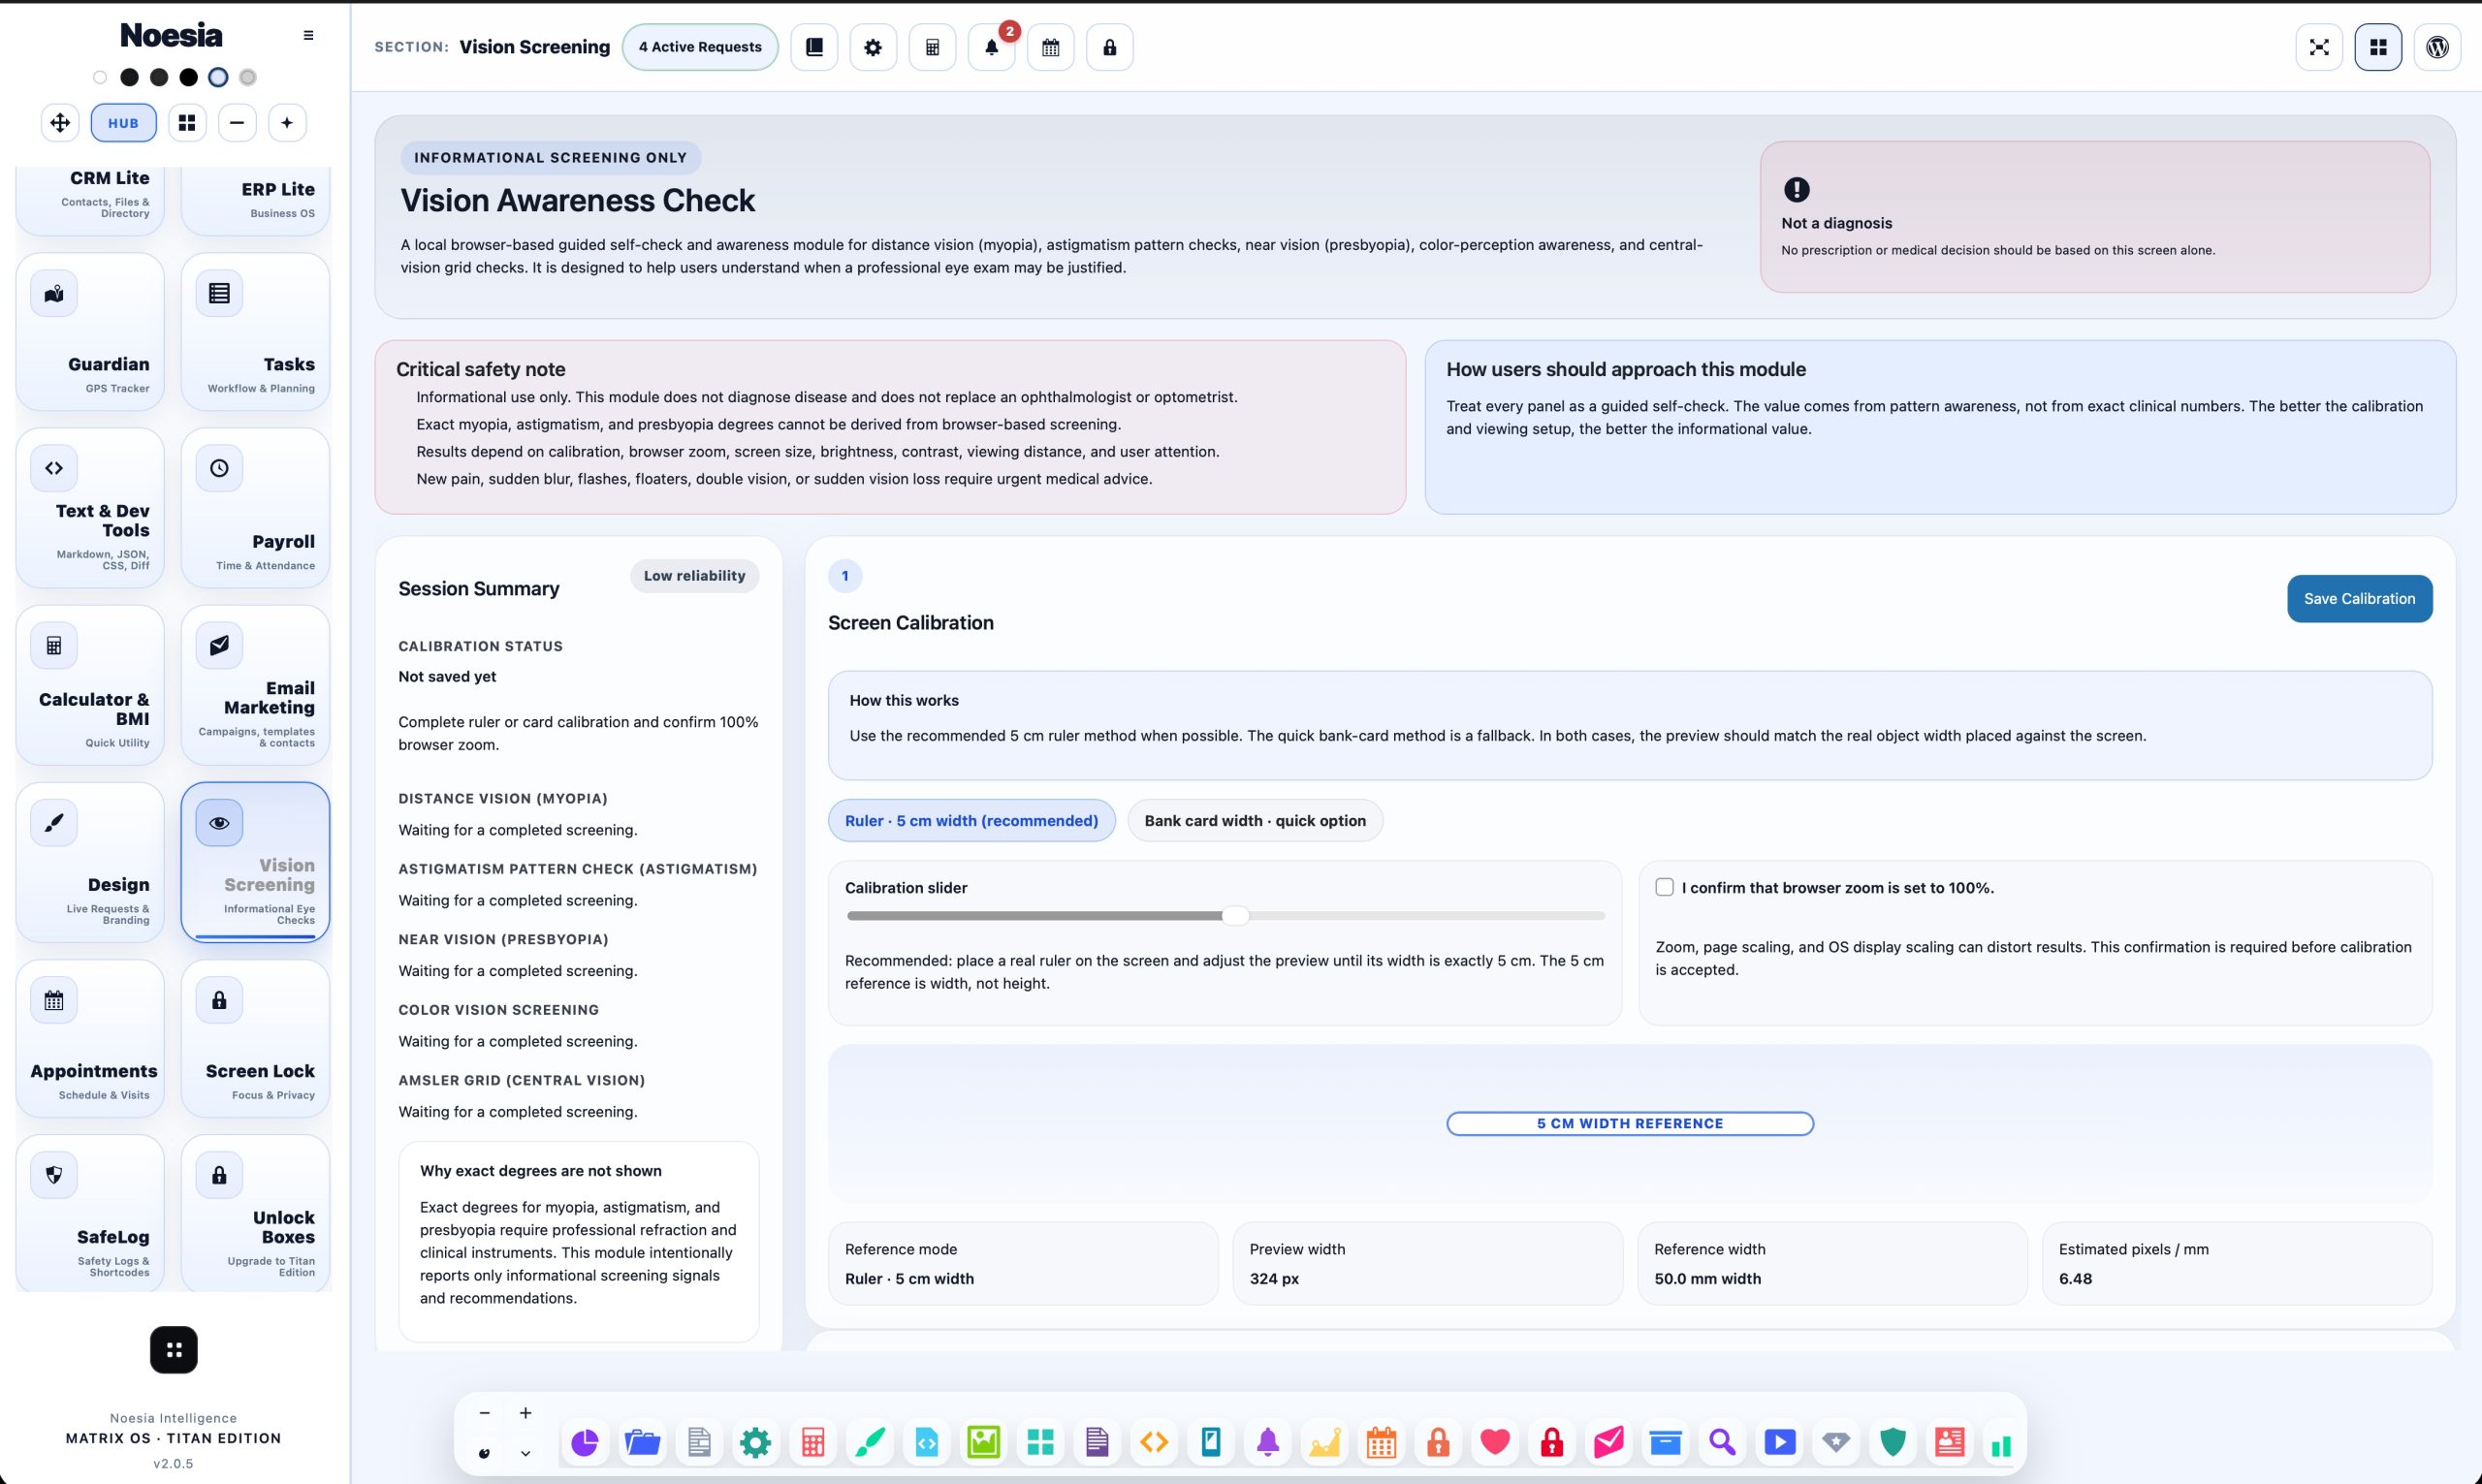Open the blue folder dock icon
The width and height of the screenshot is (2482, 1484).
[x=642, y=1442]
